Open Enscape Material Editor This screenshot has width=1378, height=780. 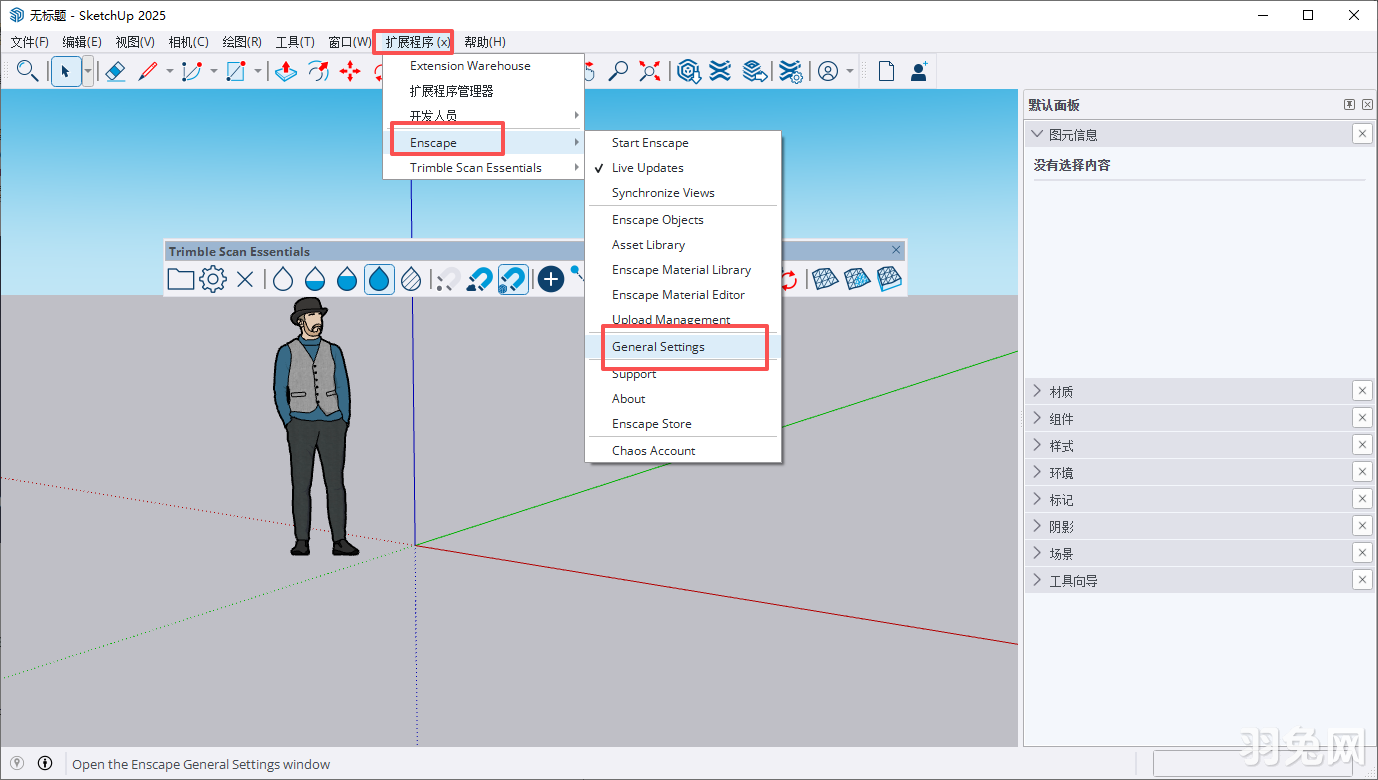678,295
